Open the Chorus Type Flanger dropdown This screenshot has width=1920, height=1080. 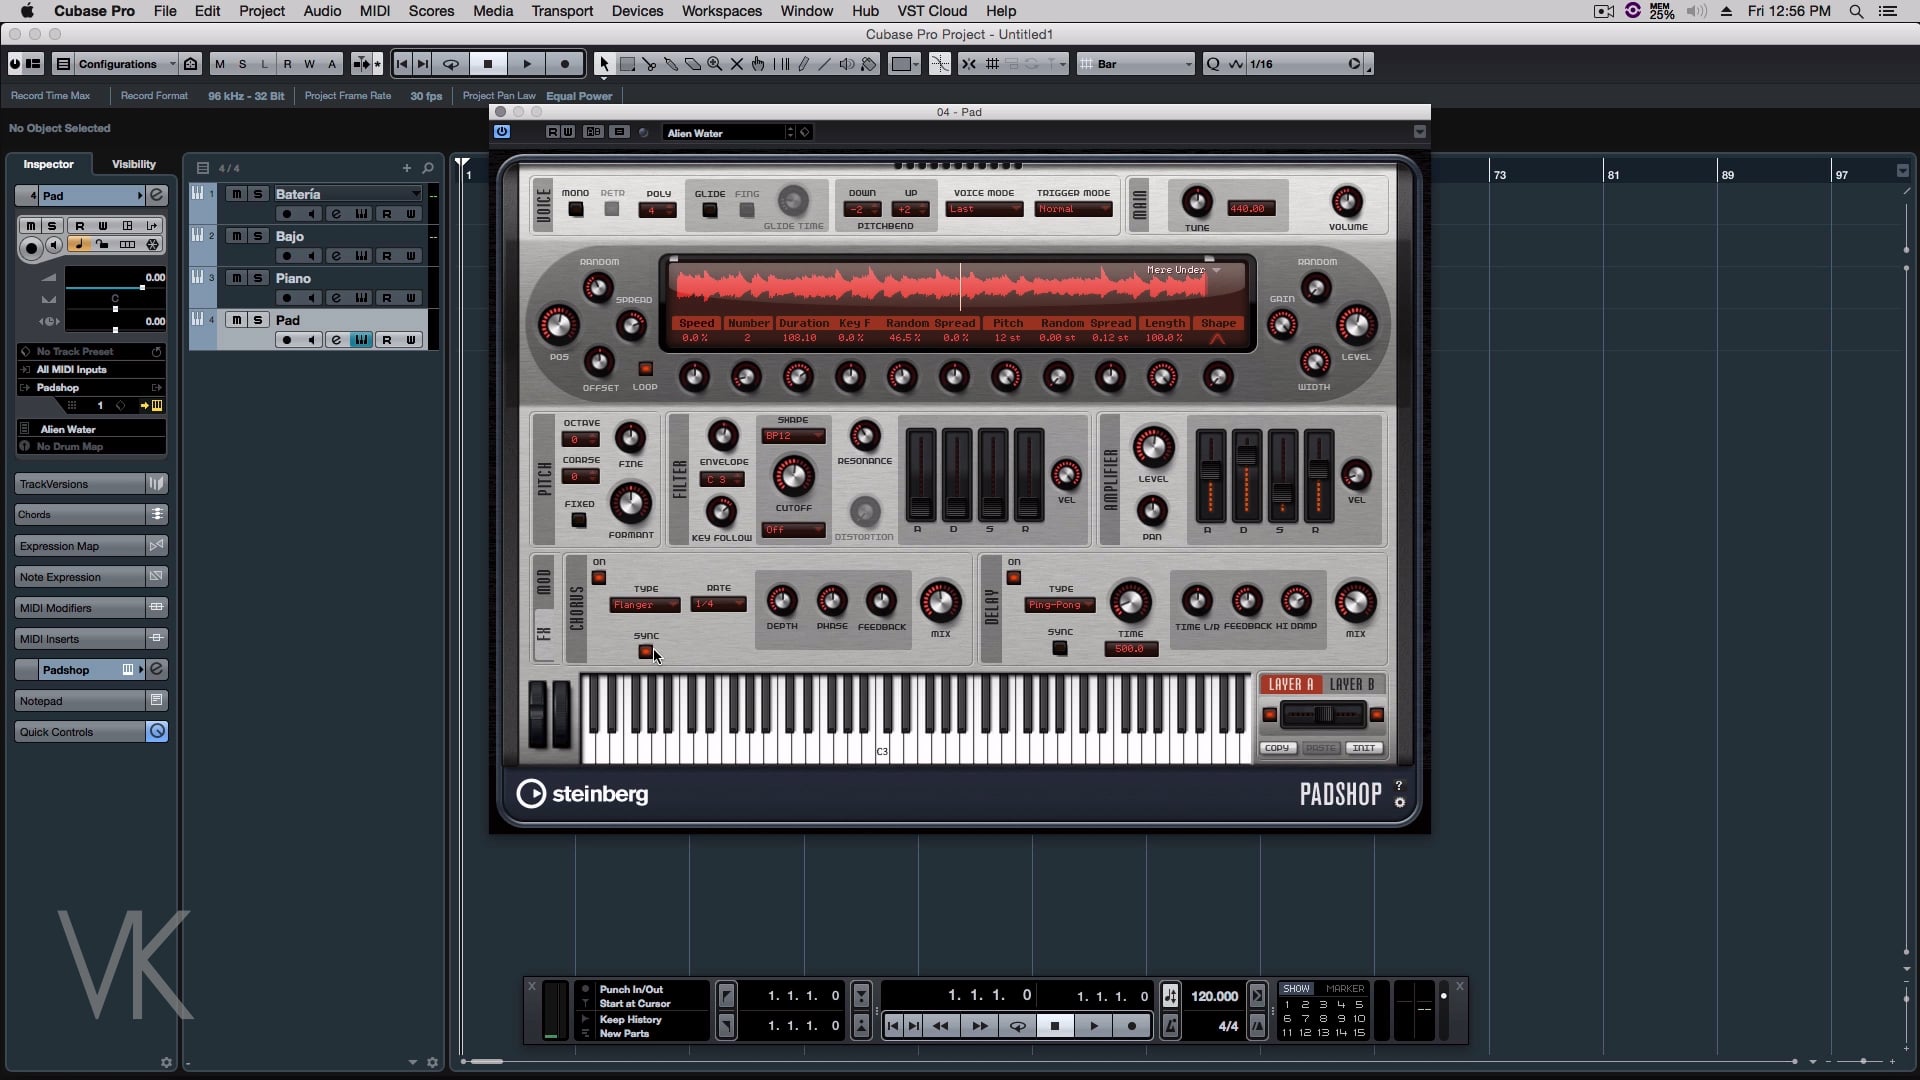(644, 605)
